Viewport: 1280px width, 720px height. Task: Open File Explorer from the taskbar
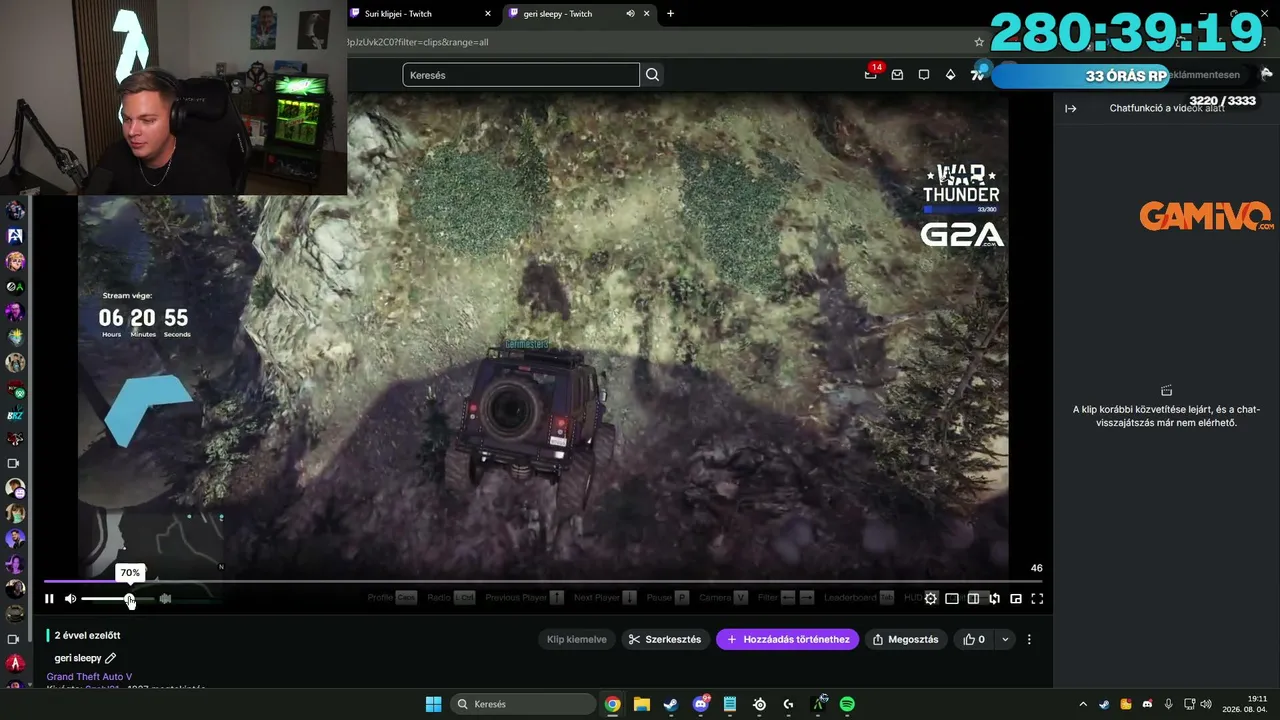[642, 704]
